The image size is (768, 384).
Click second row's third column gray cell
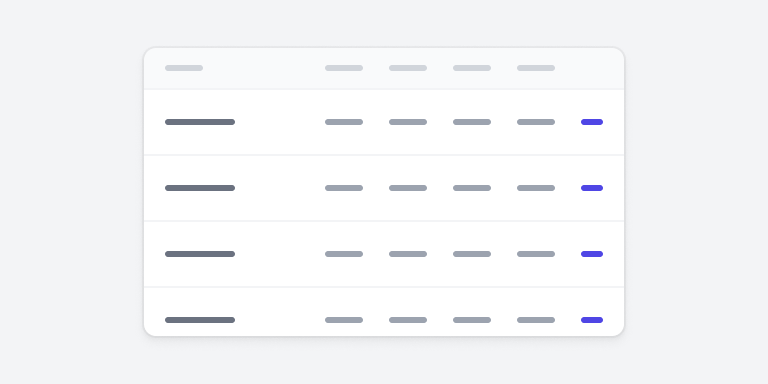coord(408,188)
